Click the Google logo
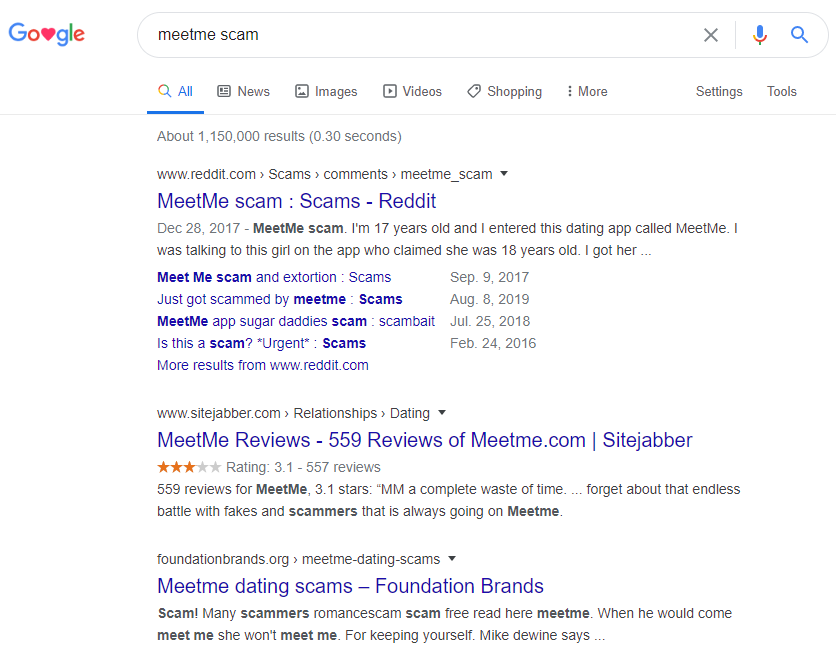The width and height of the screenshot is (836, 652). [46, 34]
